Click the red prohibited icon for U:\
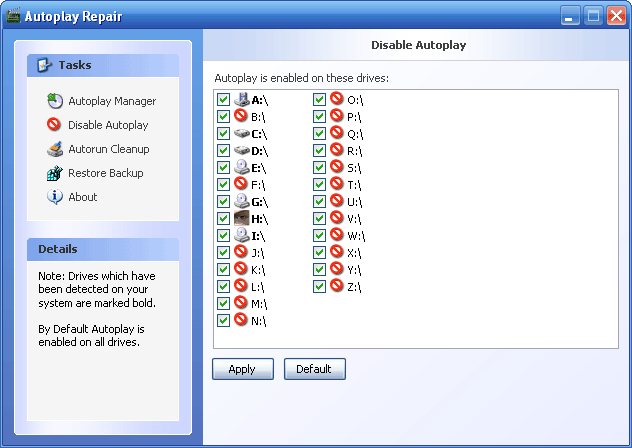The height and width of the screenshot is (448, 632). 337,200
